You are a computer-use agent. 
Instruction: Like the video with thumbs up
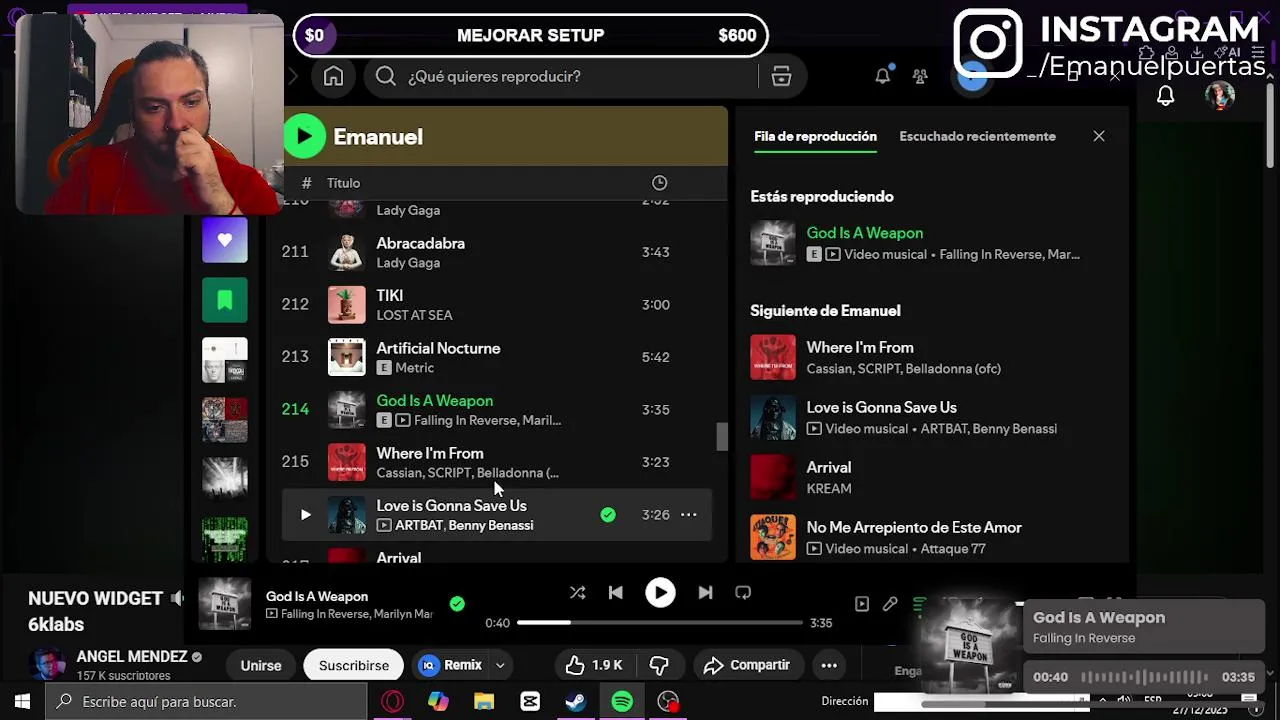click(x=593, y=665)
